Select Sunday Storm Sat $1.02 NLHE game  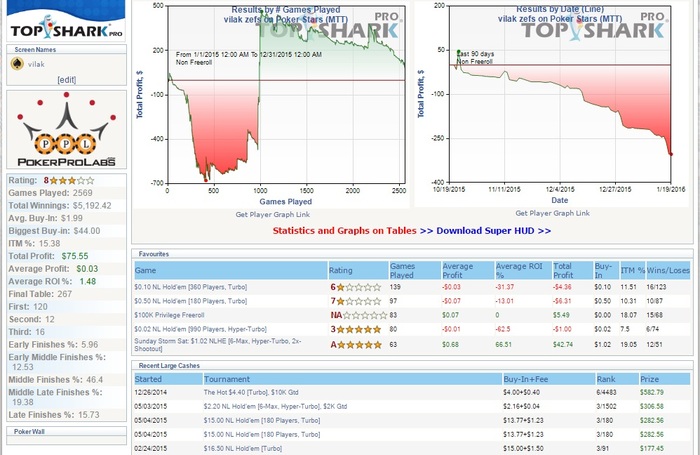click(218, 345)
